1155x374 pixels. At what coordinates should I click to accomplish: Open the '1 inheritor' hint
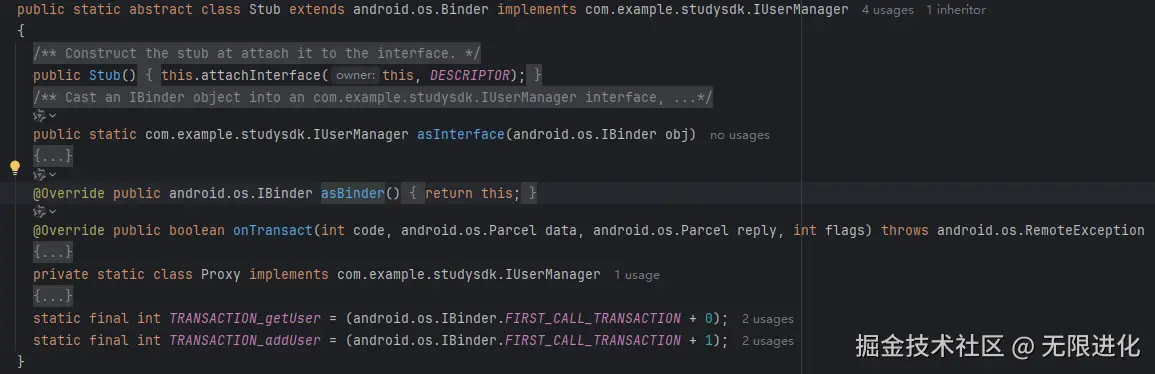tap(955, 10)
